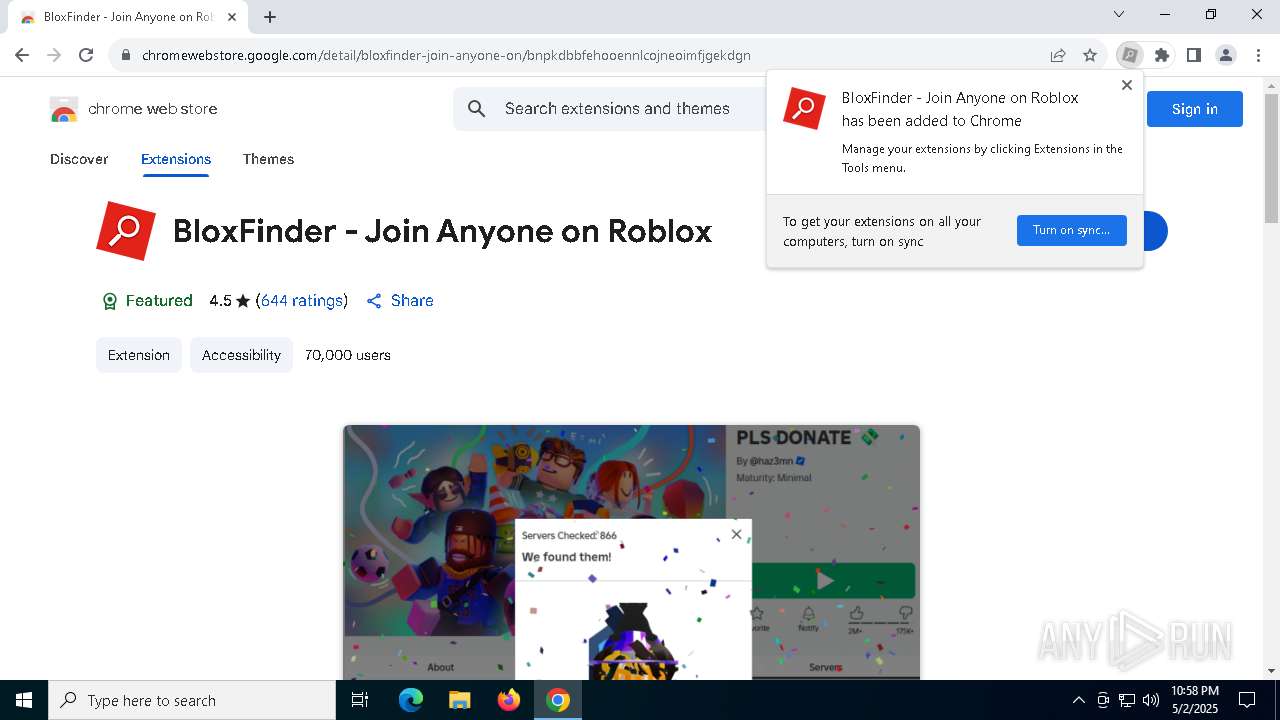This screenshot has width=1280, height=720.
Task: Go back with the browser back arrow
Action: (22, 55)
